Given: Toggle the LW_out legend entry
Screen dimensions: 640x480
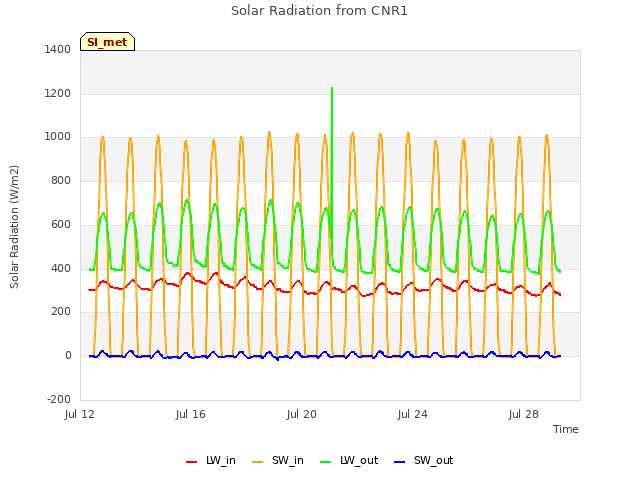Looking at the screenshot, I should coord(349,460).
